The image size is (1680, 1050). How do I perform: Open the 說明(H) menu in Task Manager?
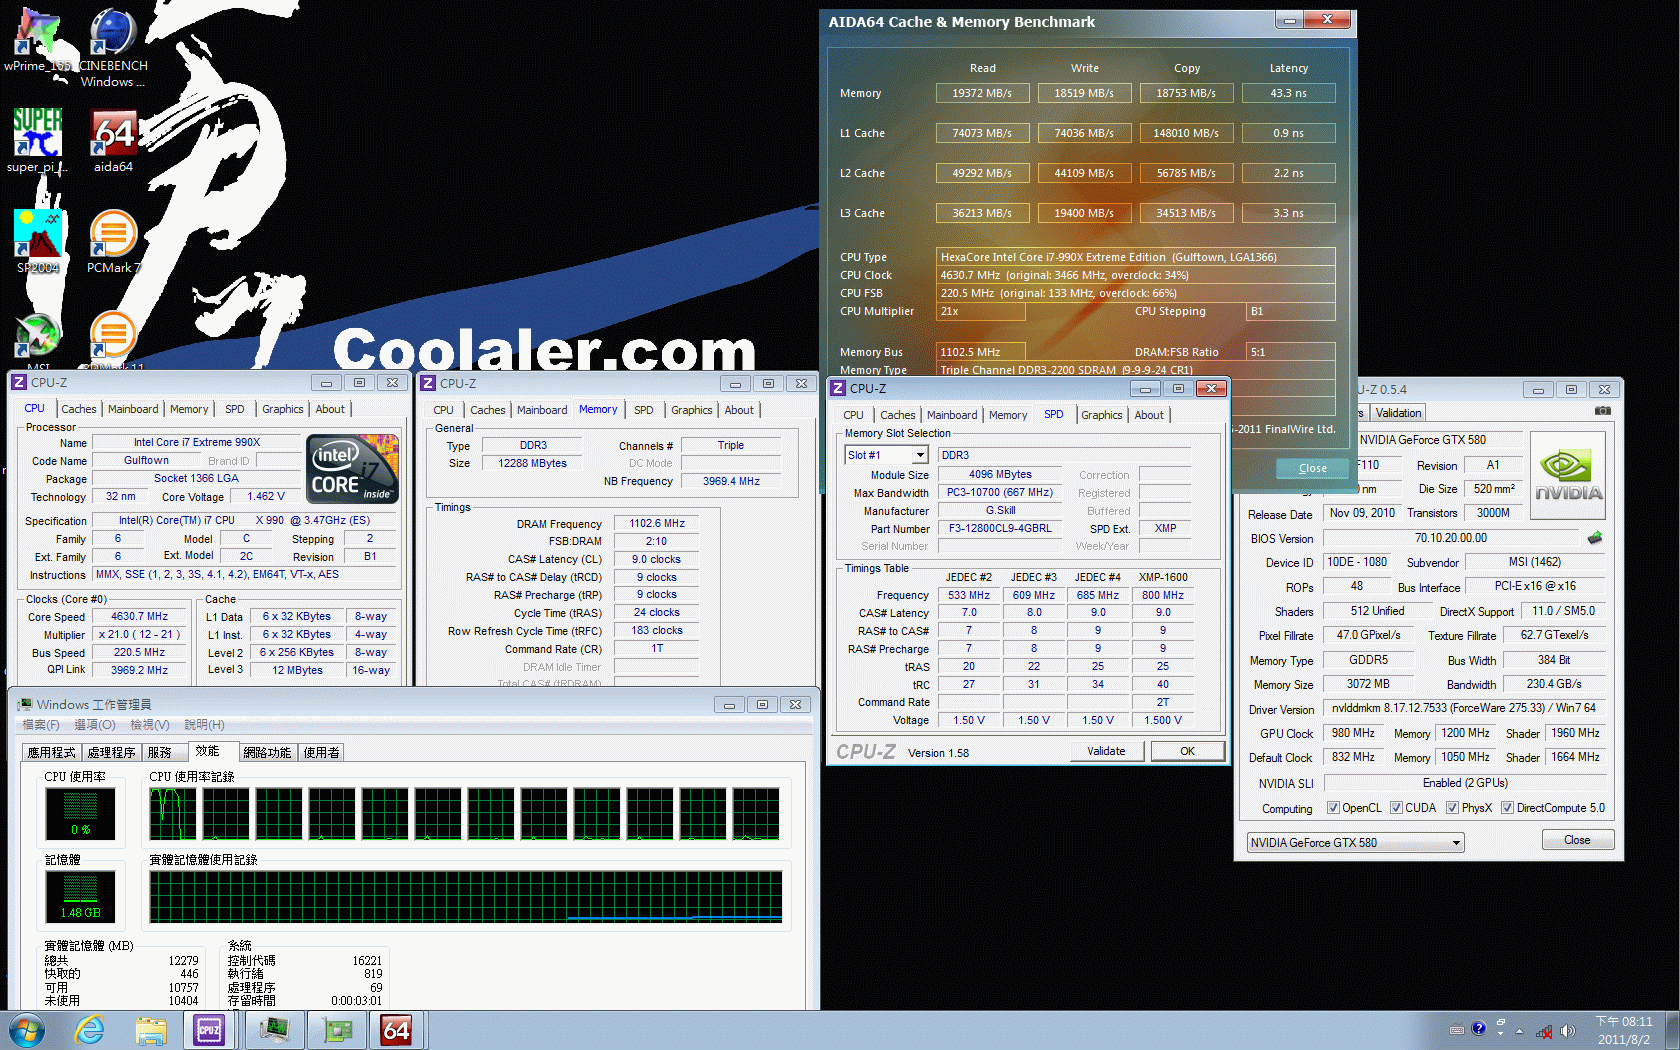click(204, 725)
